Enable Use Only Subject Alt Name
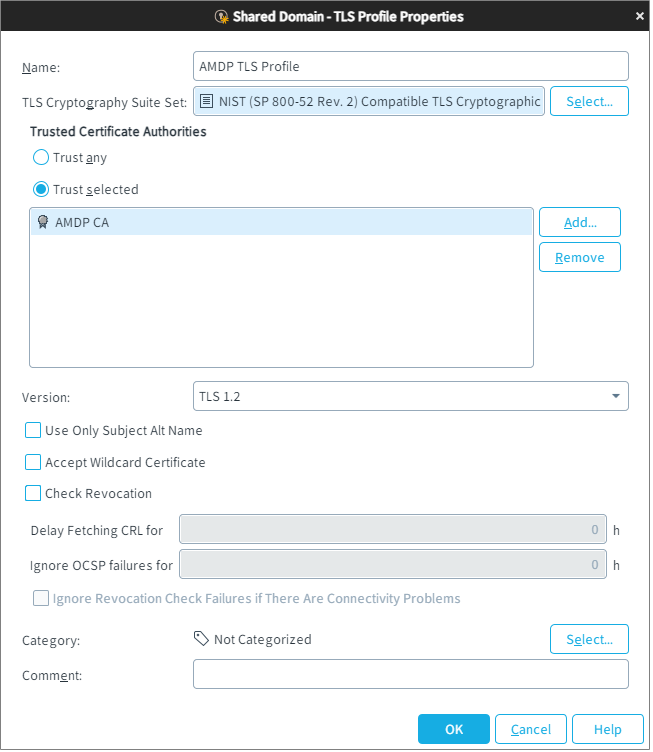The image size is (653, 752). pyautogui.click(x=34, y=431)
